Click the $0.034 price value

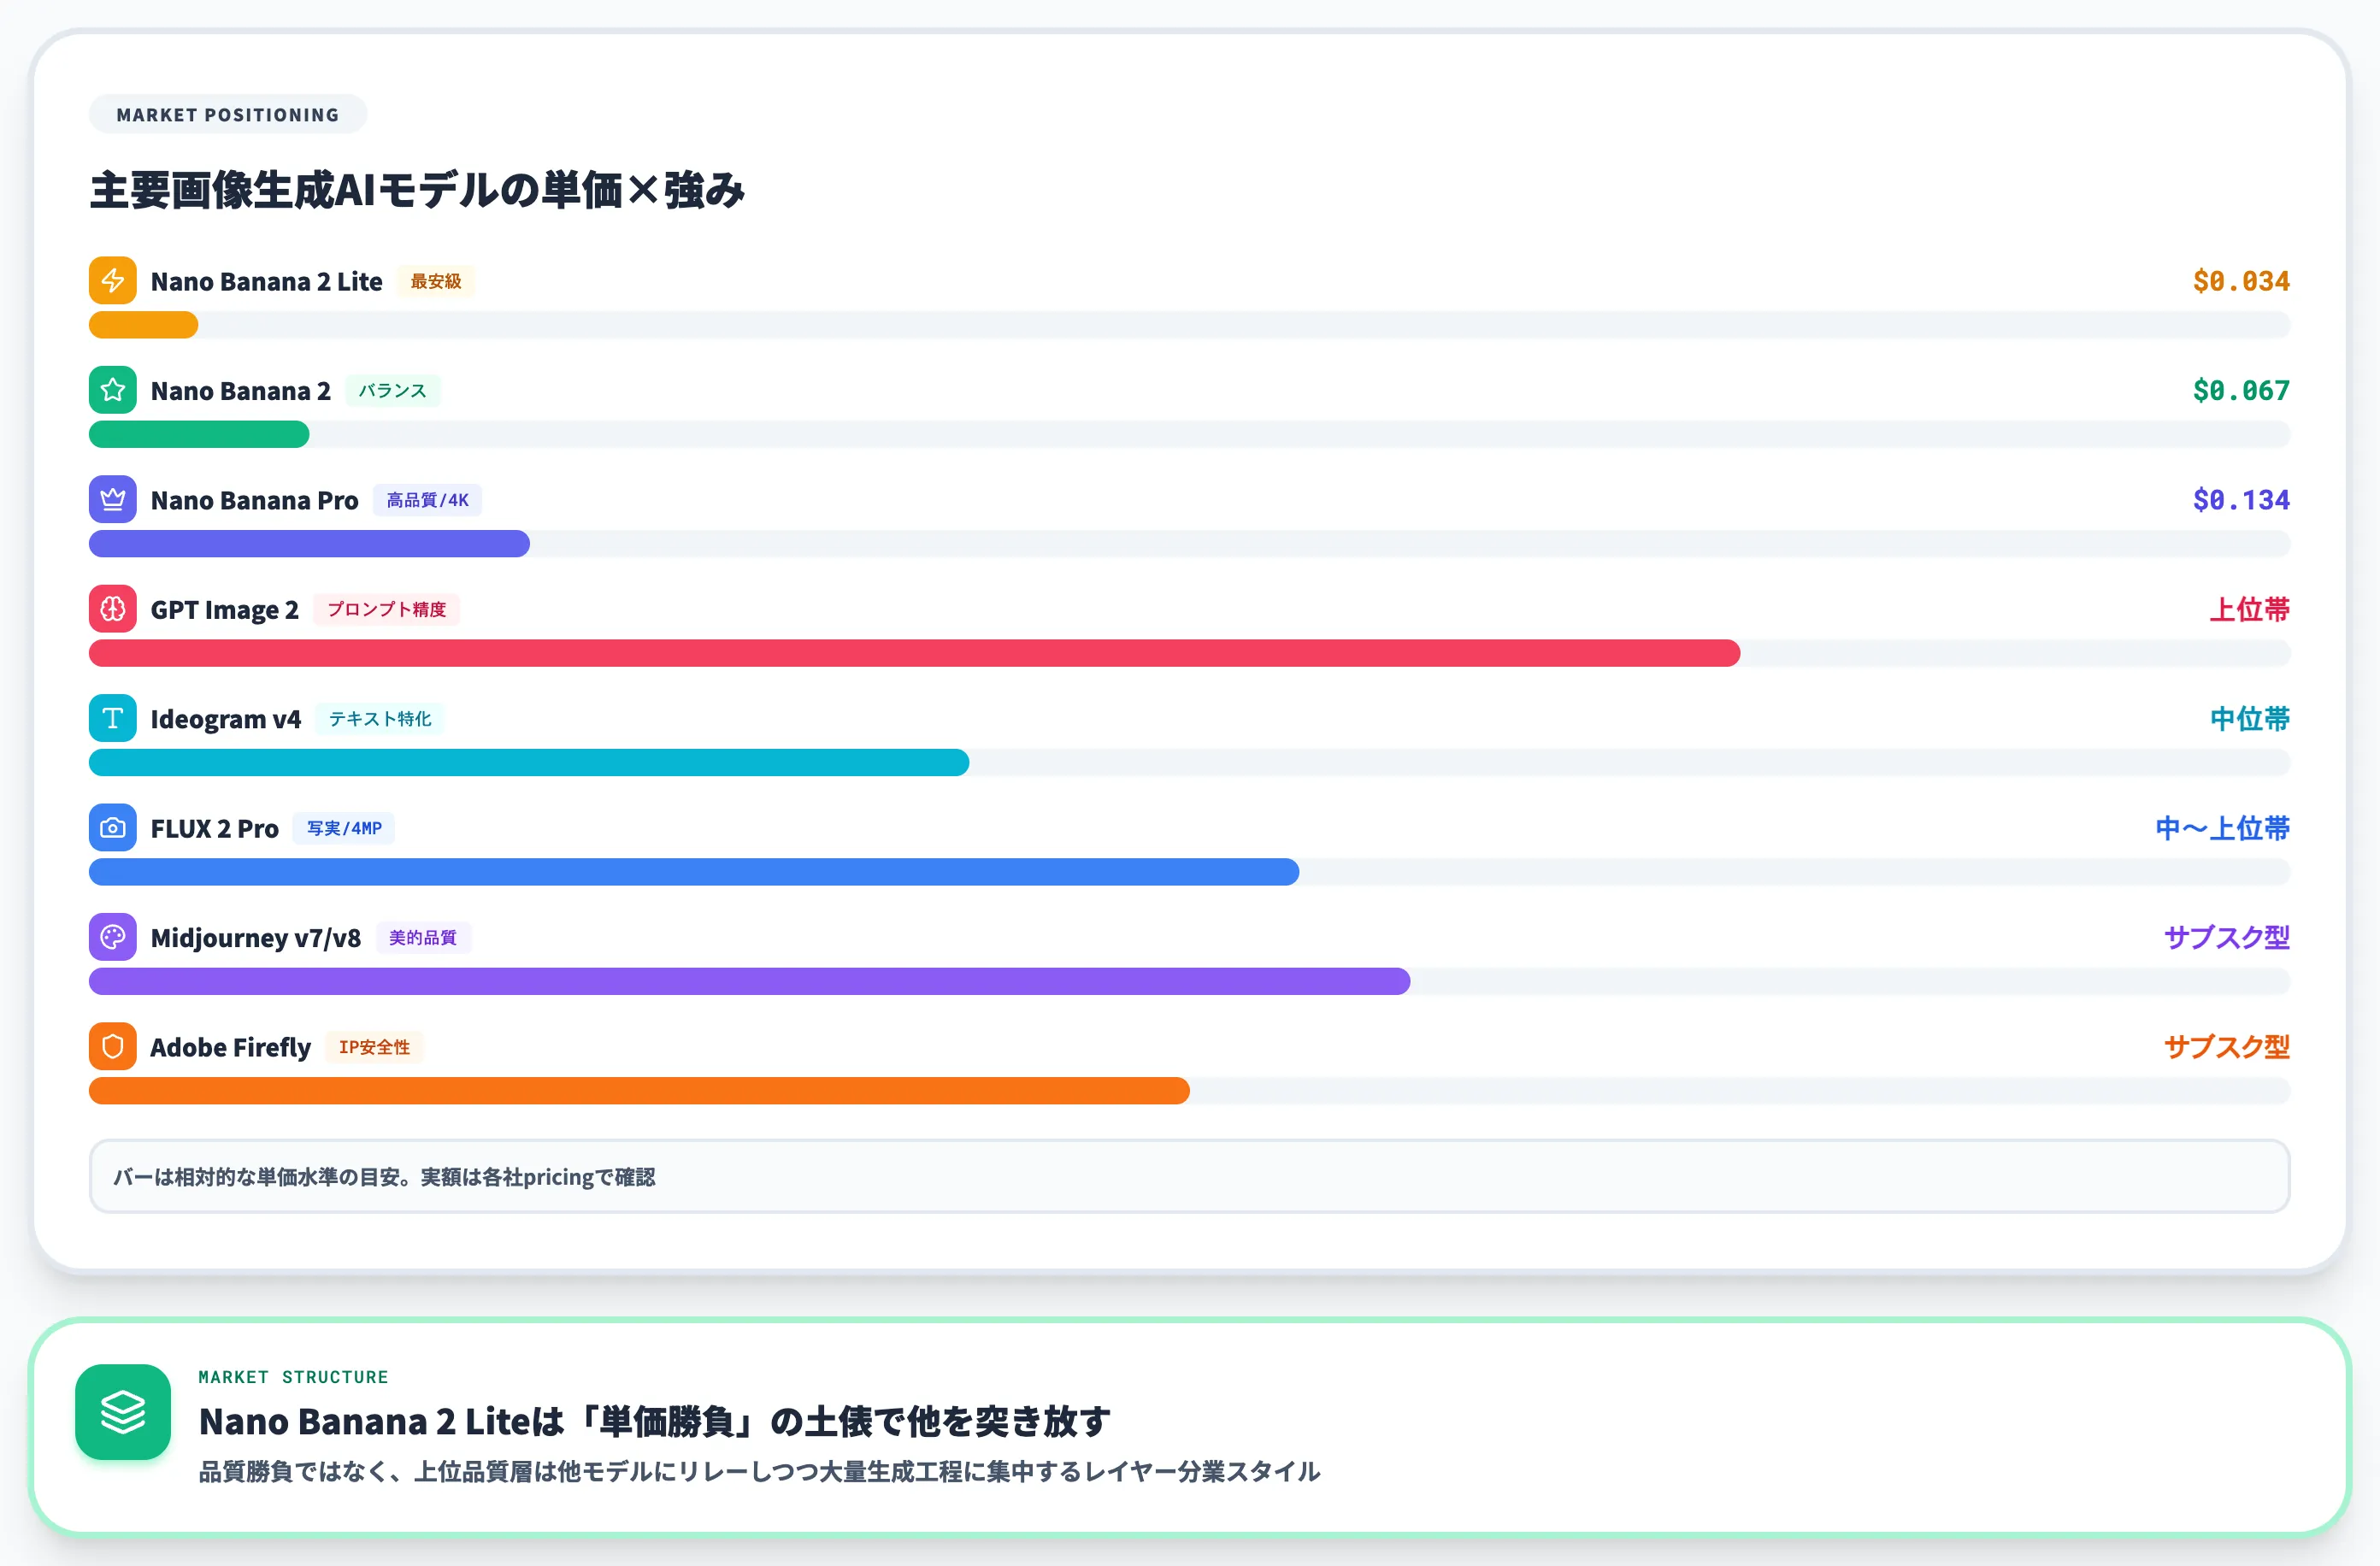coord(2241,282)
